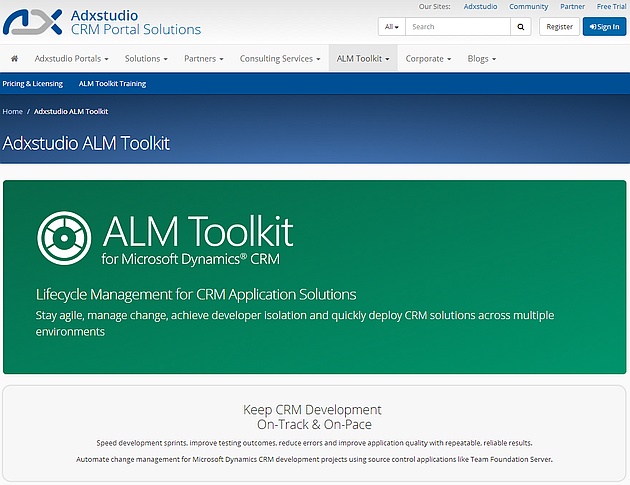Click the 'Adxstudio ALM Toolkit' page title
This screenshot has width=630, height=485.
[86, 143]
